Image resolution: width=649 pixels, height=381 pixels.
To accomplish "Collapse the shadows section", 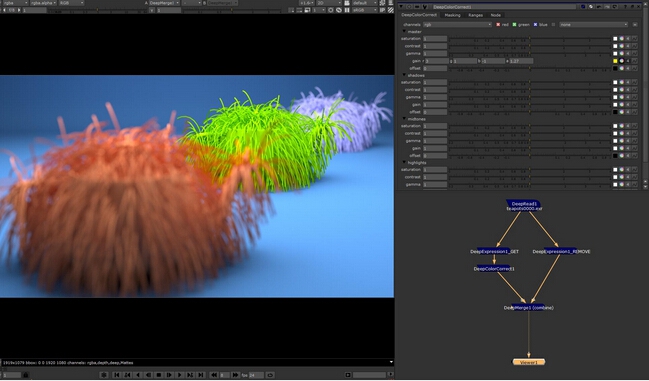I will (x=404, y=75).
